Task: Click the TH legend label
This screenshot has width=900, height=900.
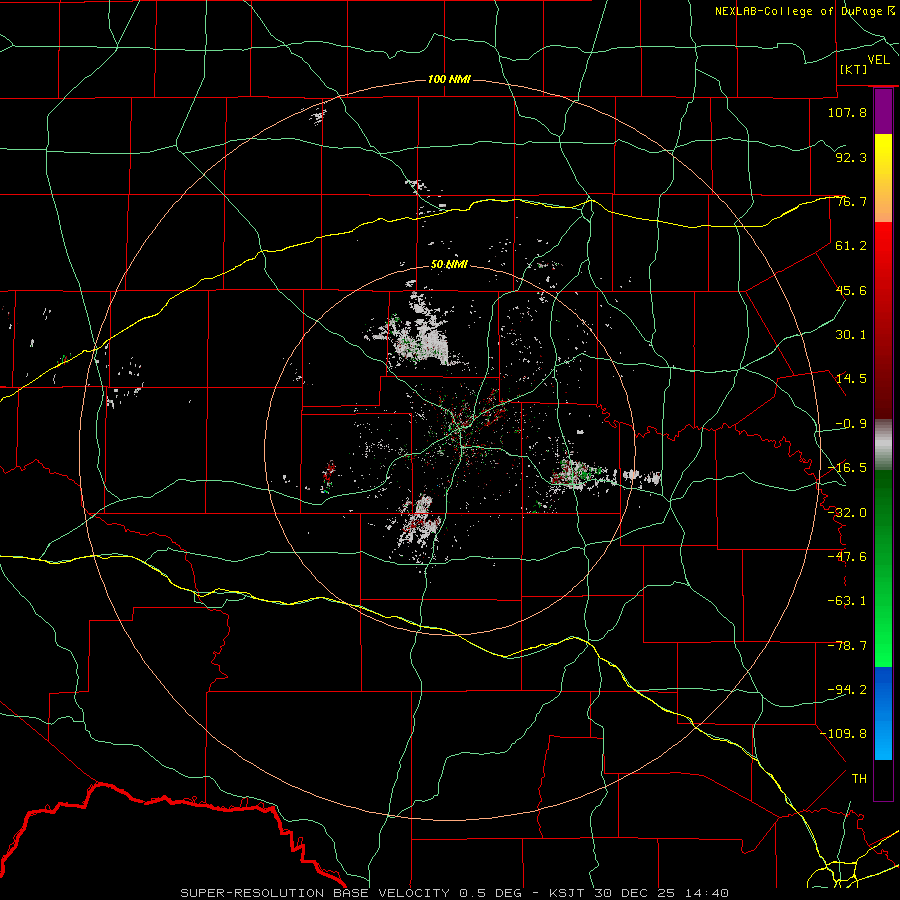Action: [859, 779]
